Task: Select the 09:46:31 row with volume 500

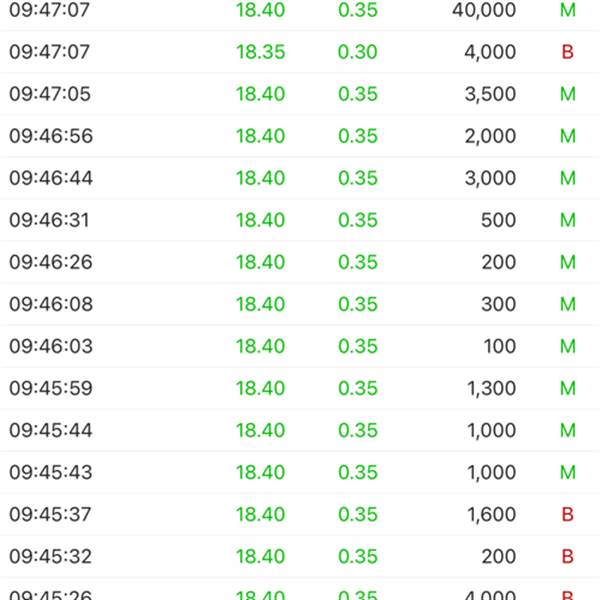Action: [x=300, y=220]
